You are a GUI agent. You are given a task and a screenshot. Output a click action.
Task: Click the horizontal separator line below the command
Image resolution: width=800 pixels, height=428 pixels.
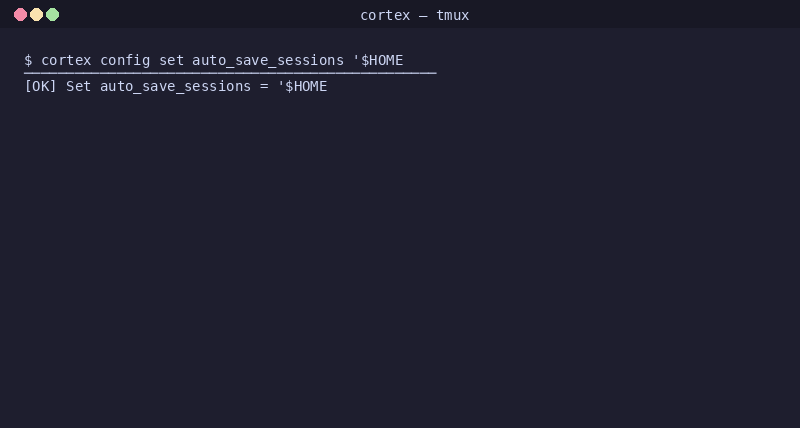[x=230, y=73]
